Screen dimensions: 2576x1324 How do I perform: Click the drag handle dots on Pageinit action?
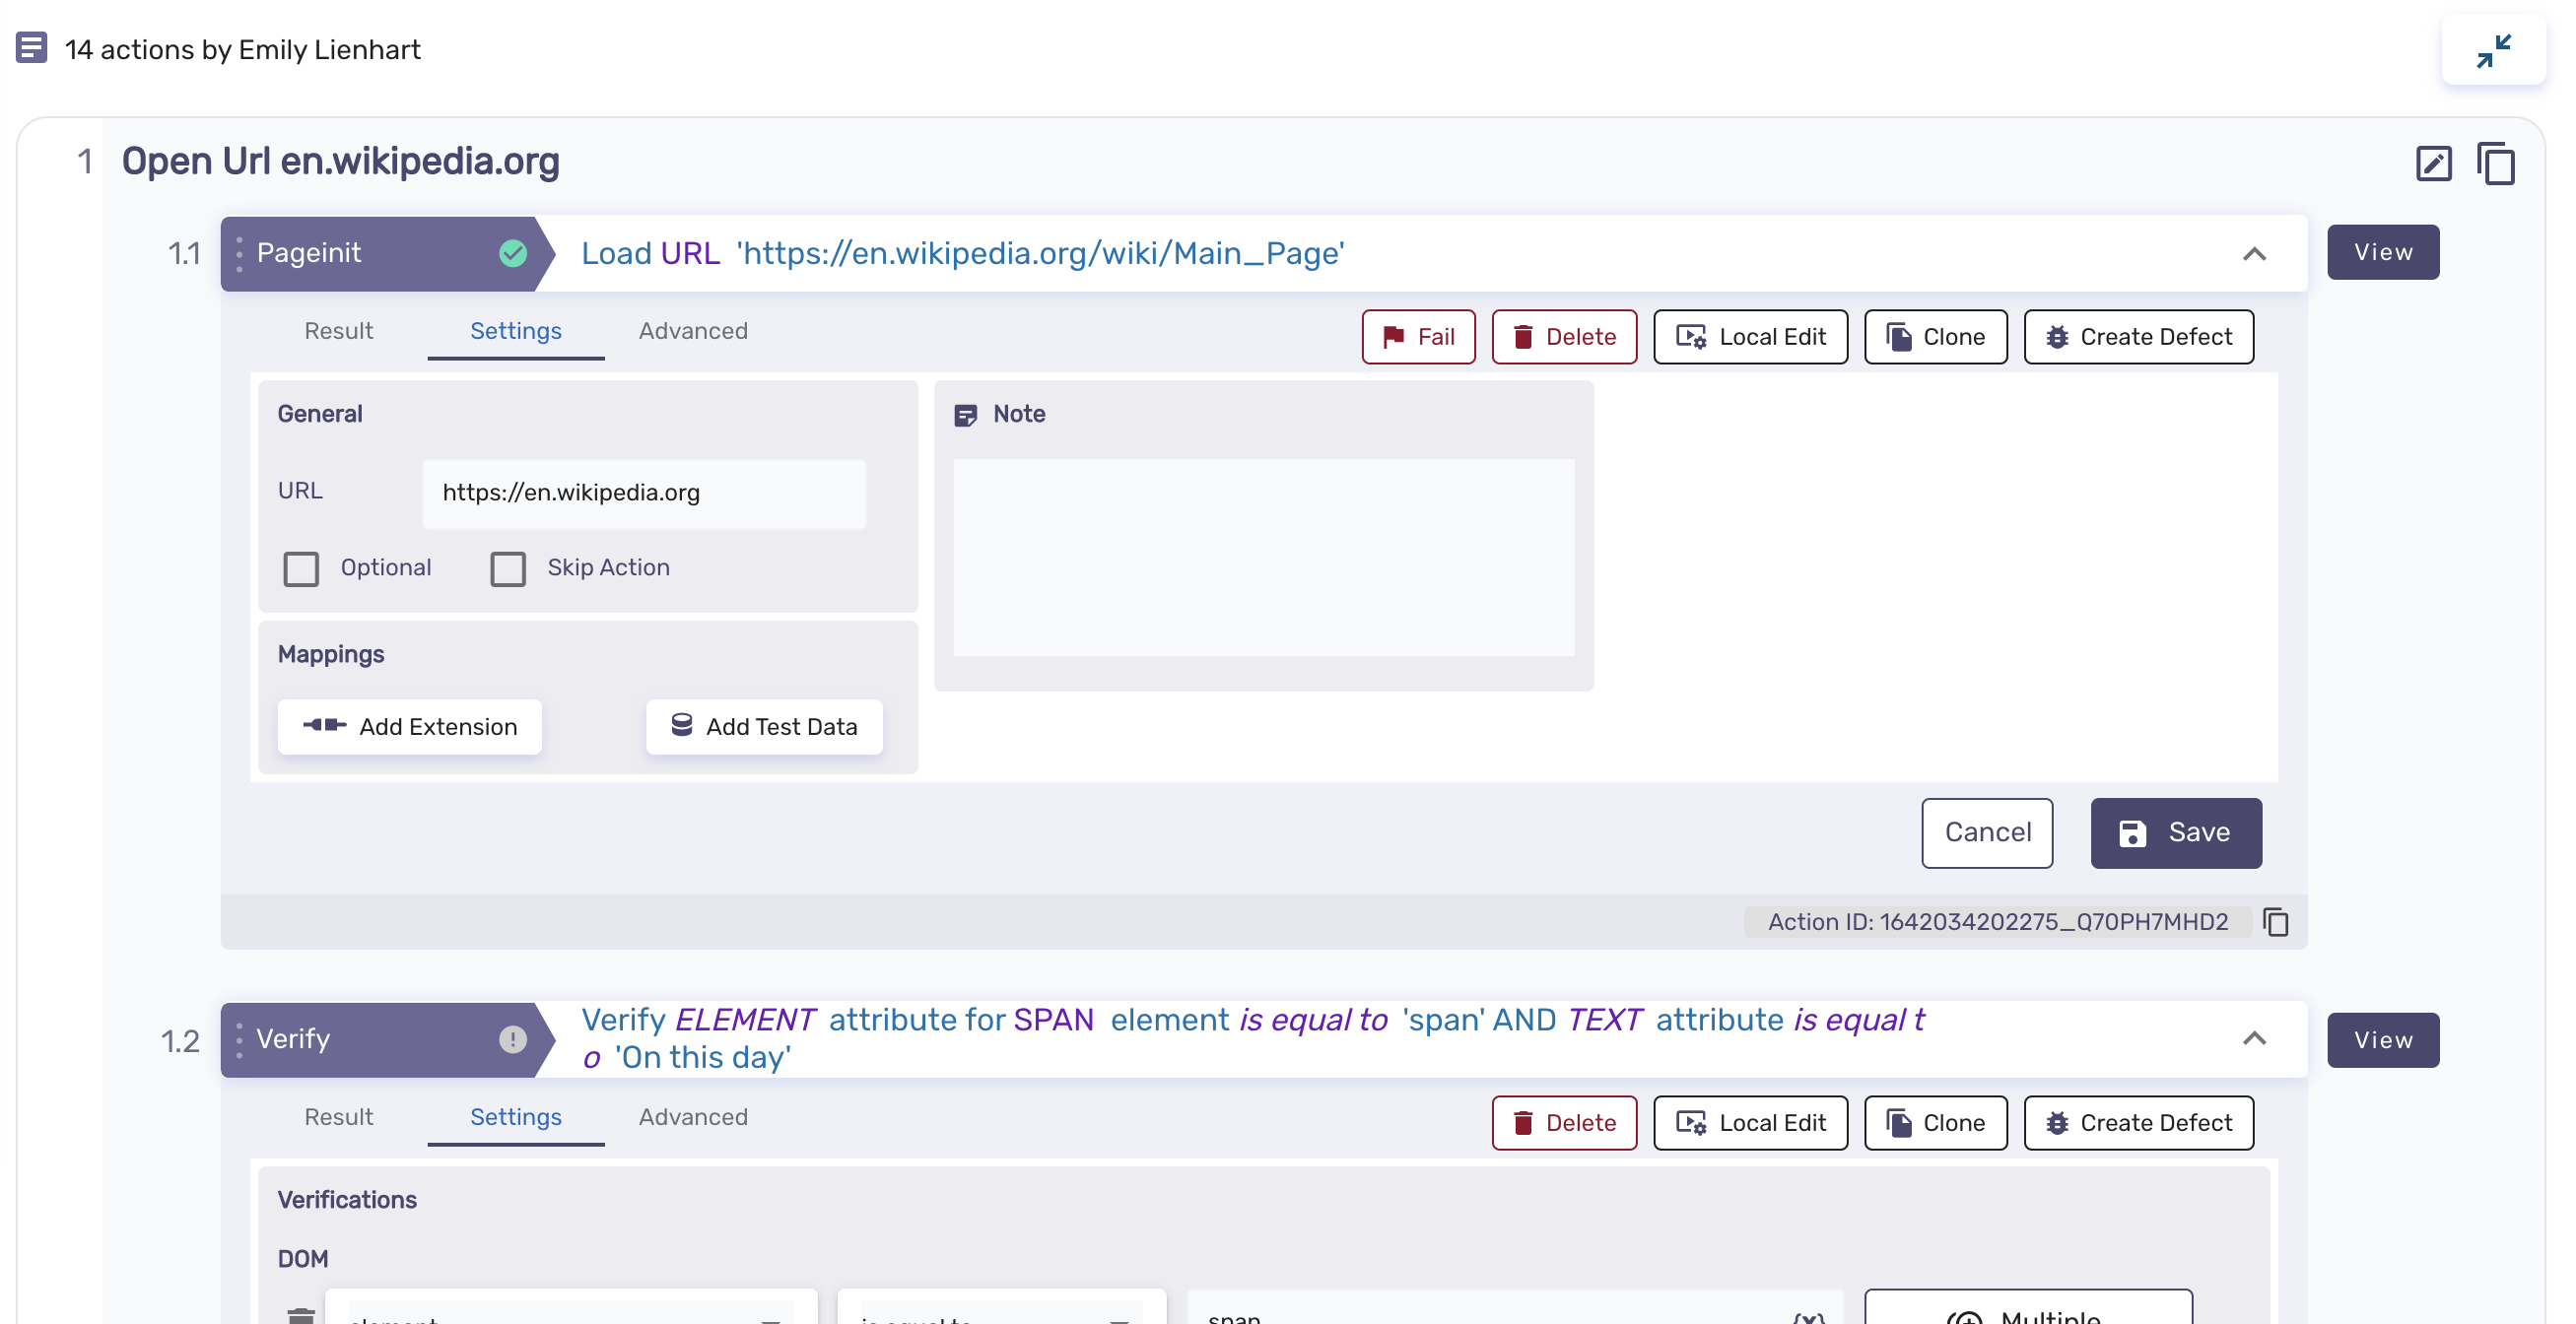pos(239,253)
